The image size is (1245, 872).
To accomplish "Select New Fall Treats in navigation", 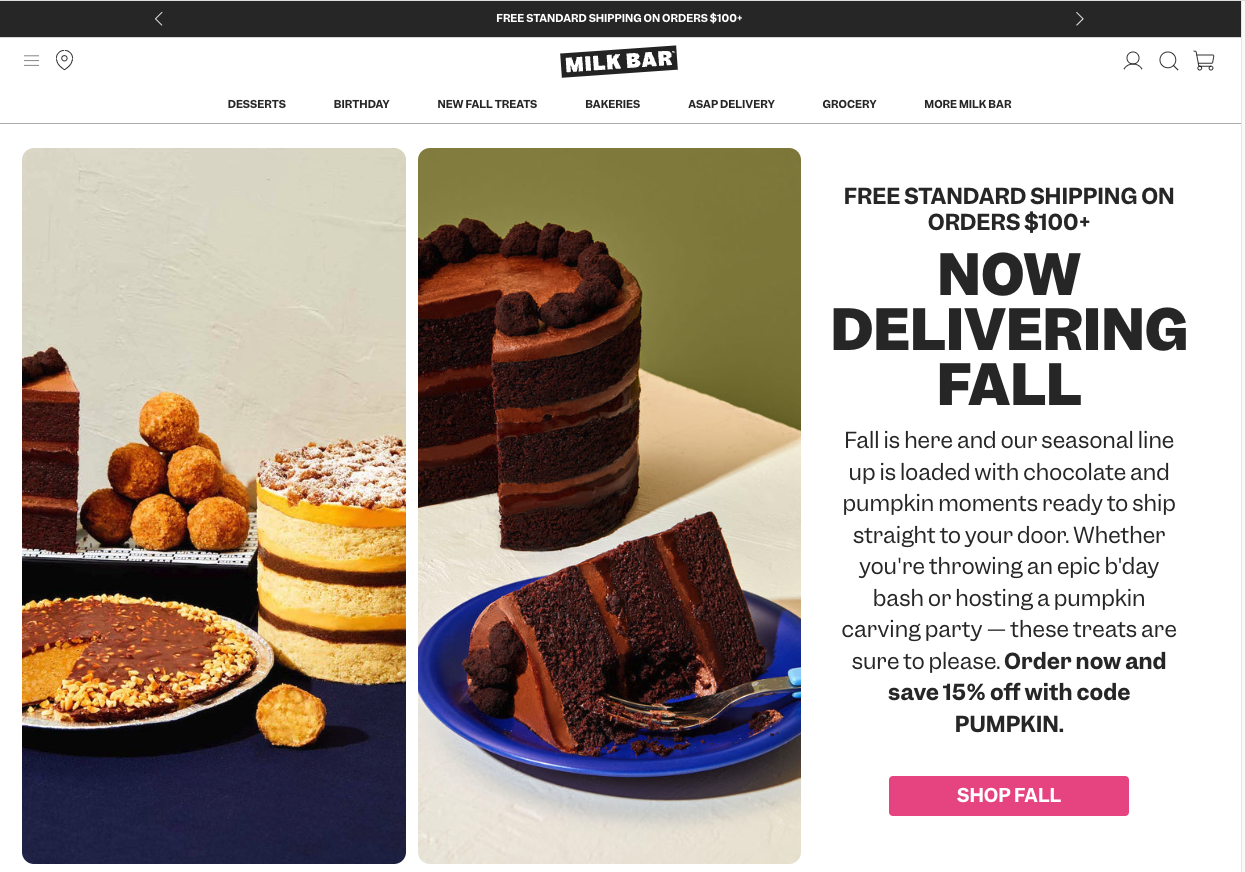I will coord(487,104).
